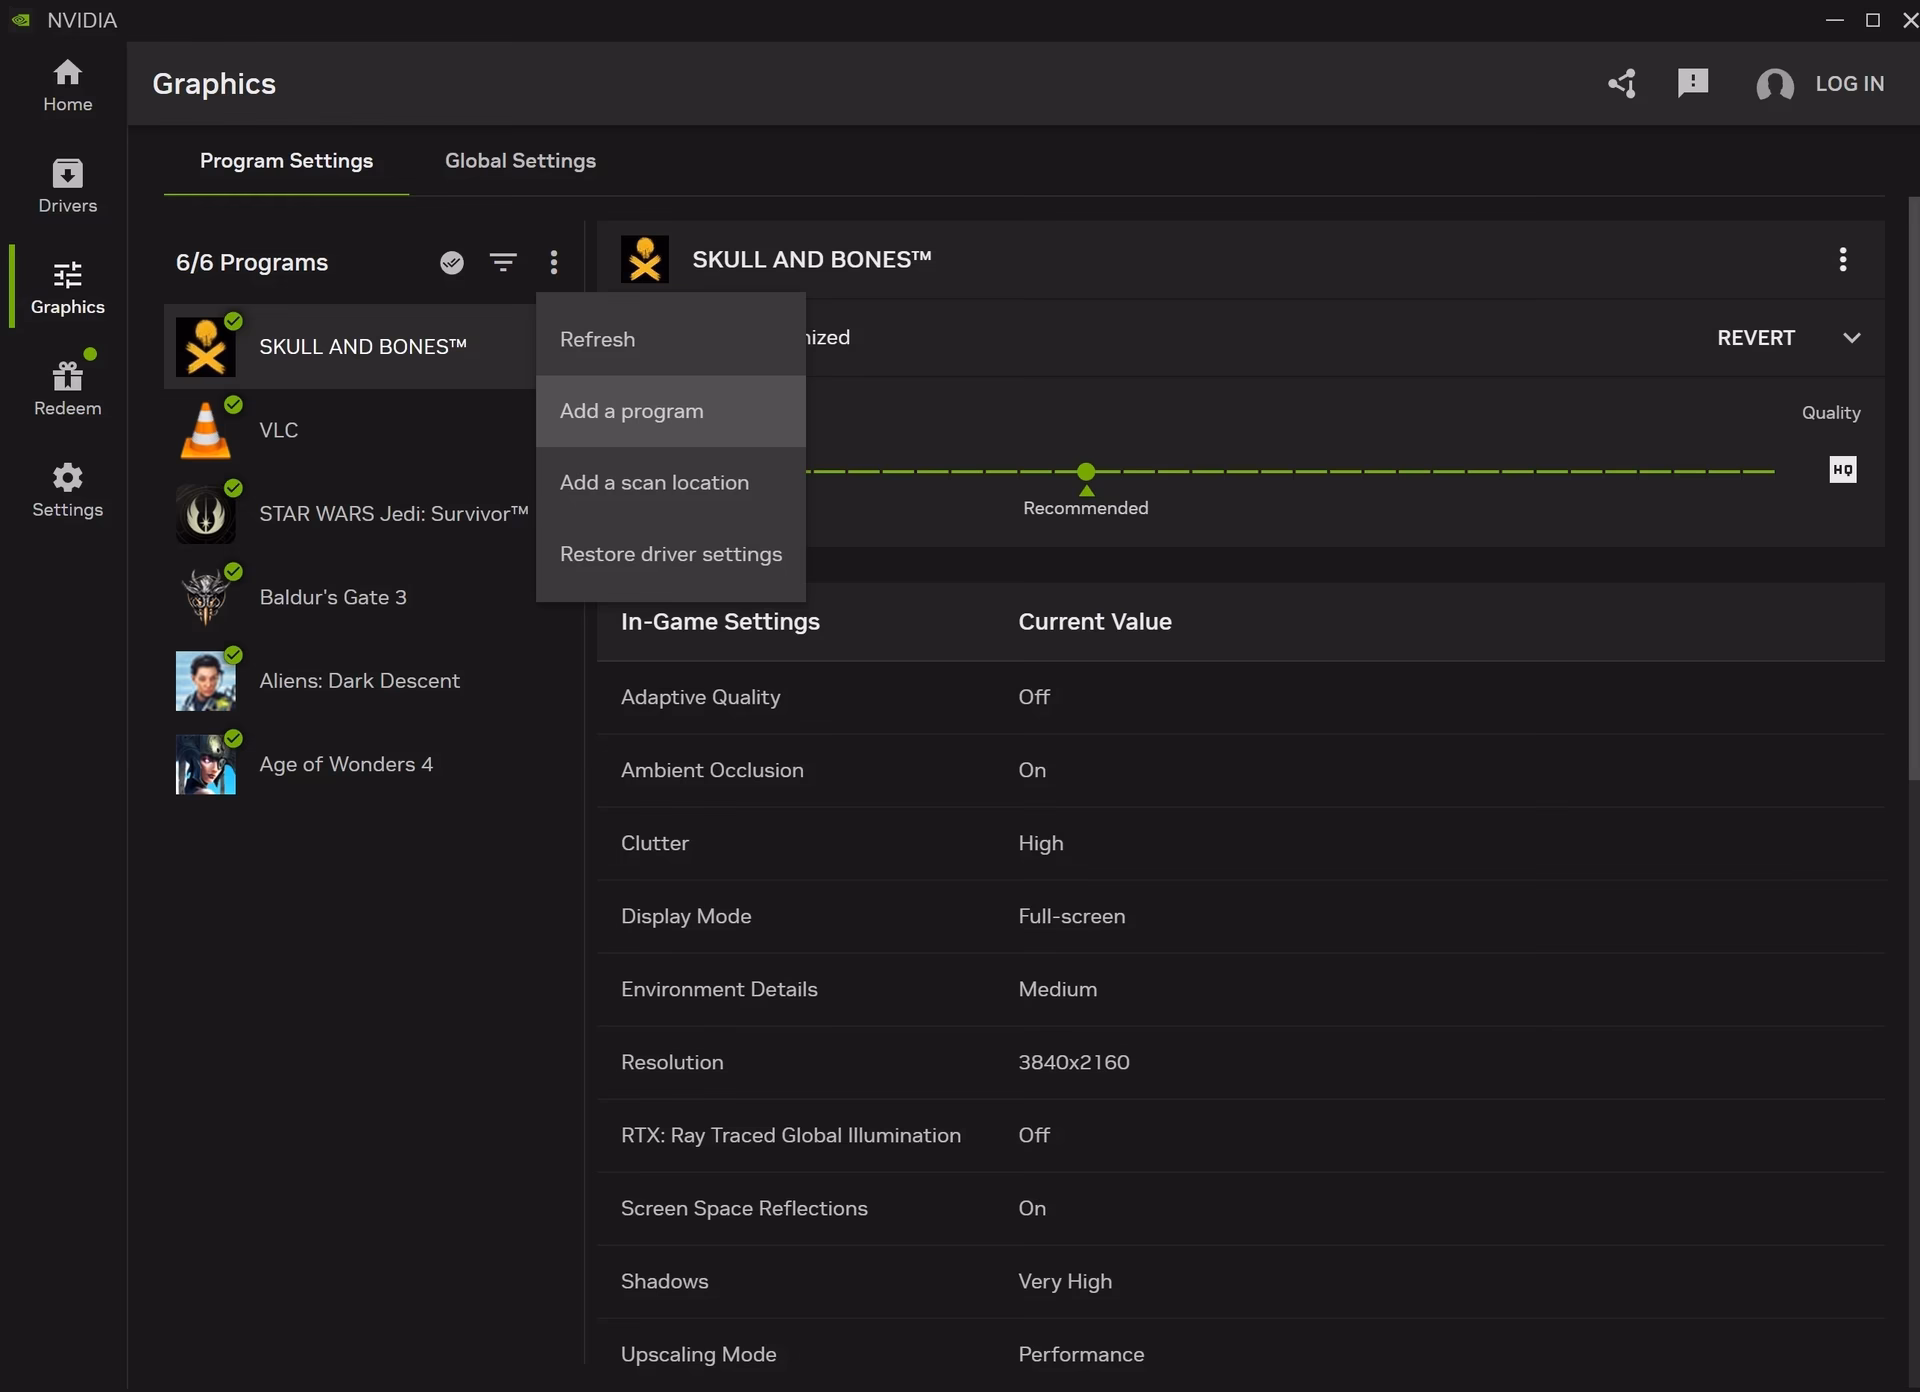Screen dimensions: 1920x1392
Task: Click the programs list three-dot menu
Action: click(554, 262)
